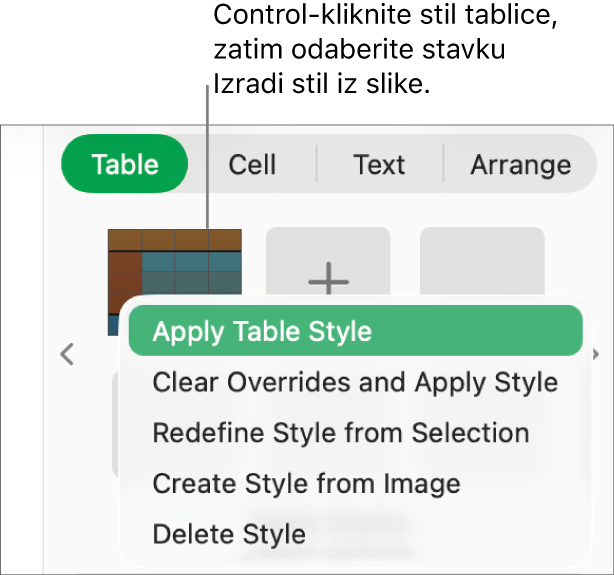Open the Cell tab
Image resolution: width=614 pixels, height=575 pixels.
click(x=252, y=164)
